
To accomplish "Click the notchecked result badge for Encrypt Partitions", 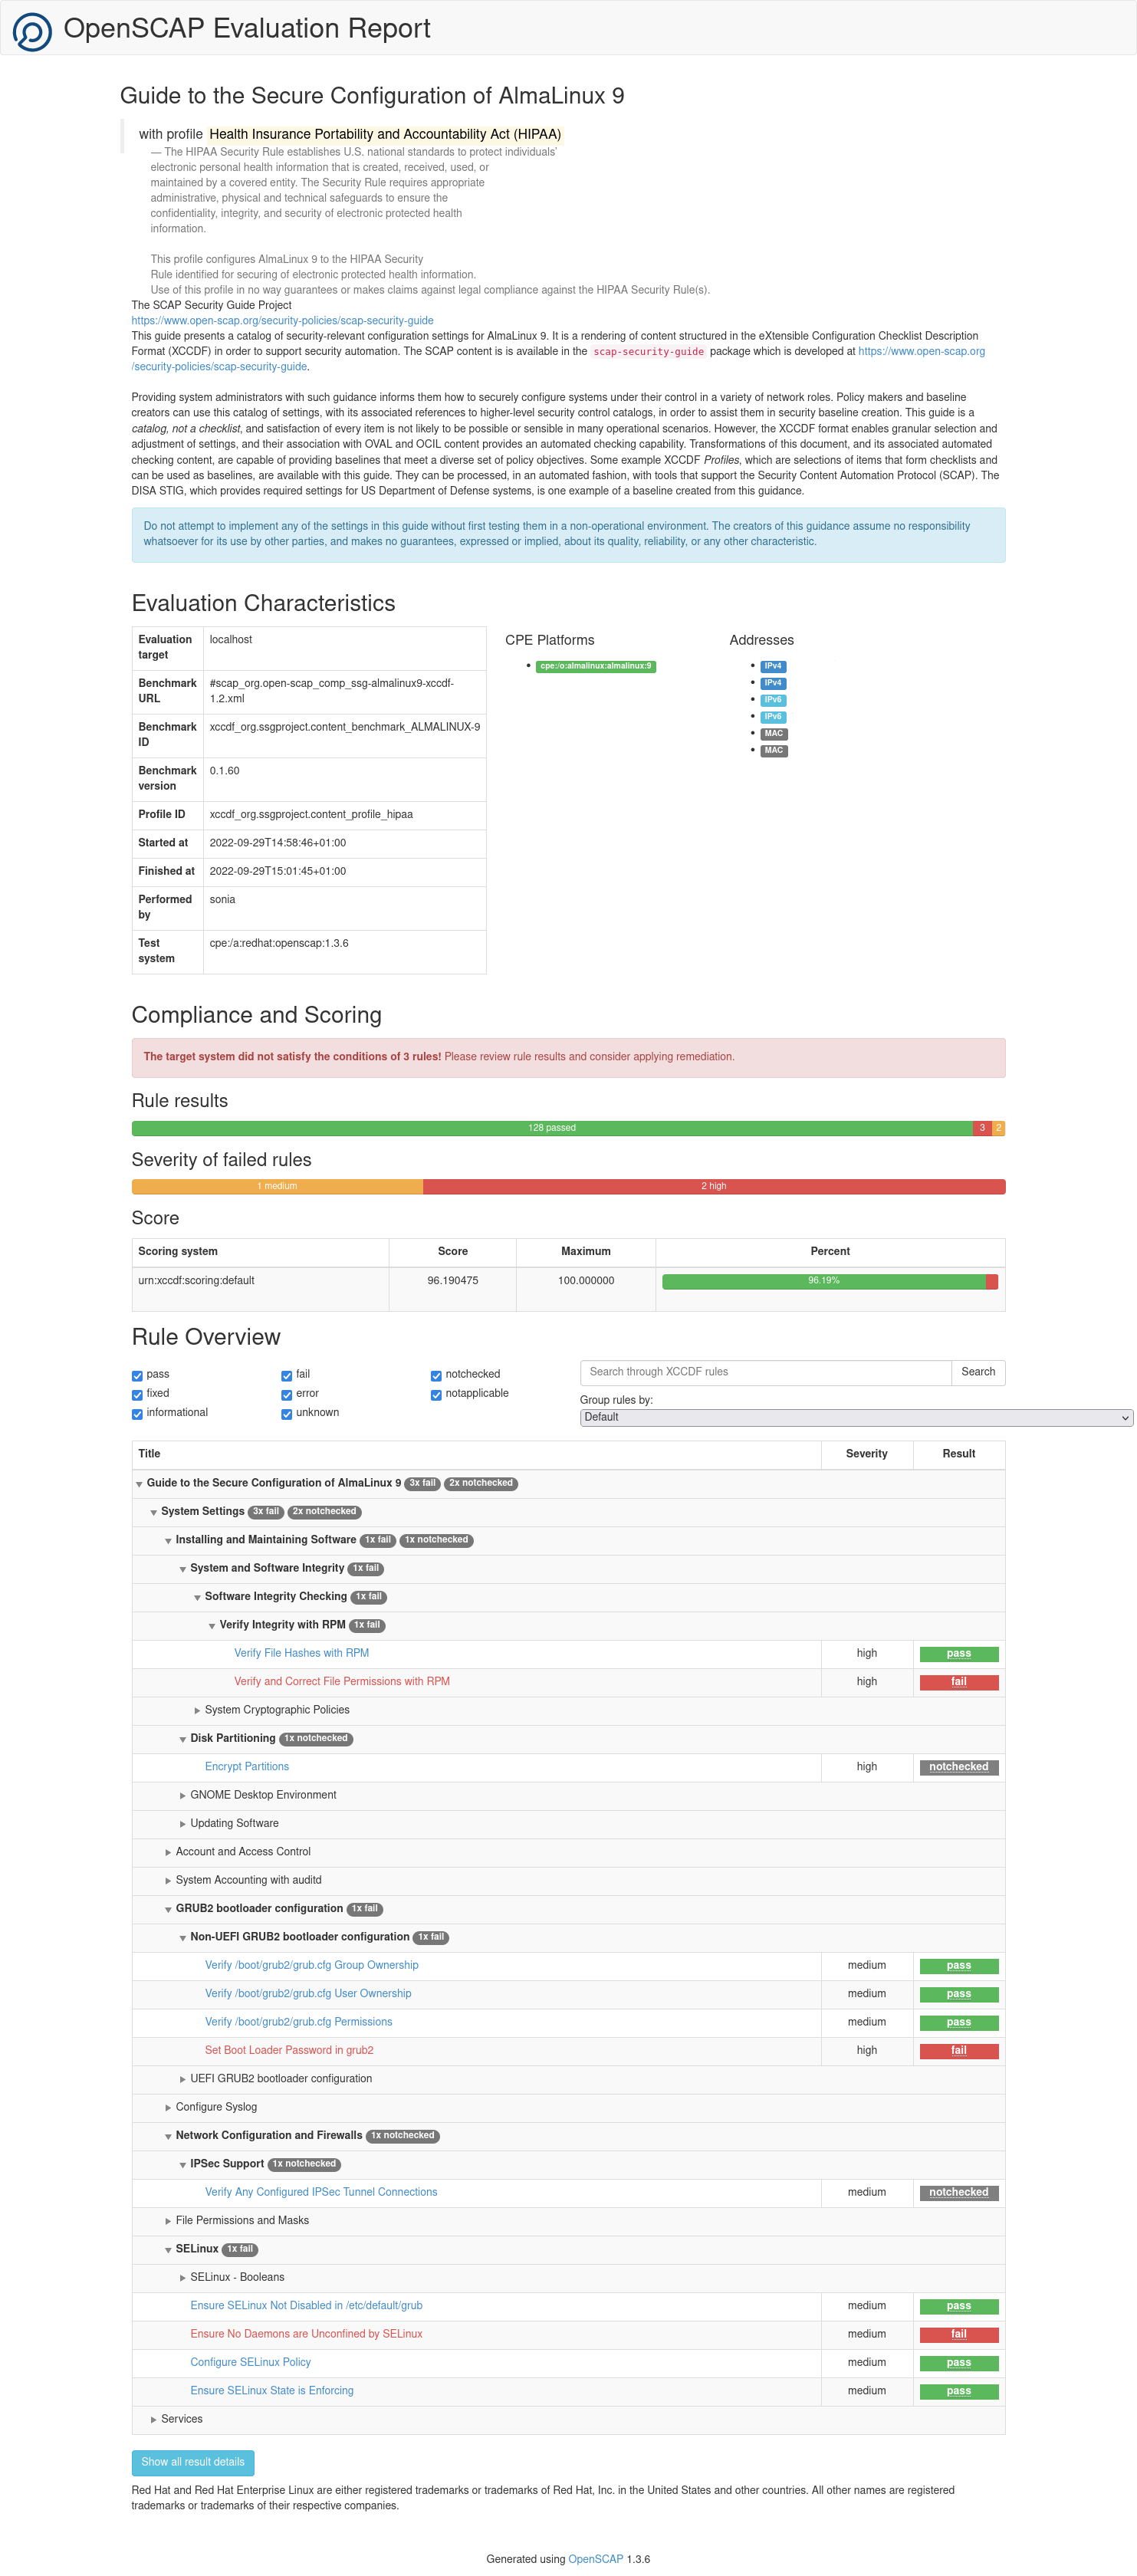I will point(957,1767).
